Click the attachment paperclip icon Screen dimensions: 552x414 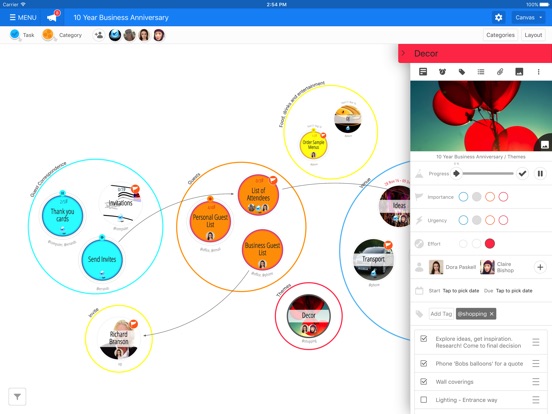click(x=500, y=72)
